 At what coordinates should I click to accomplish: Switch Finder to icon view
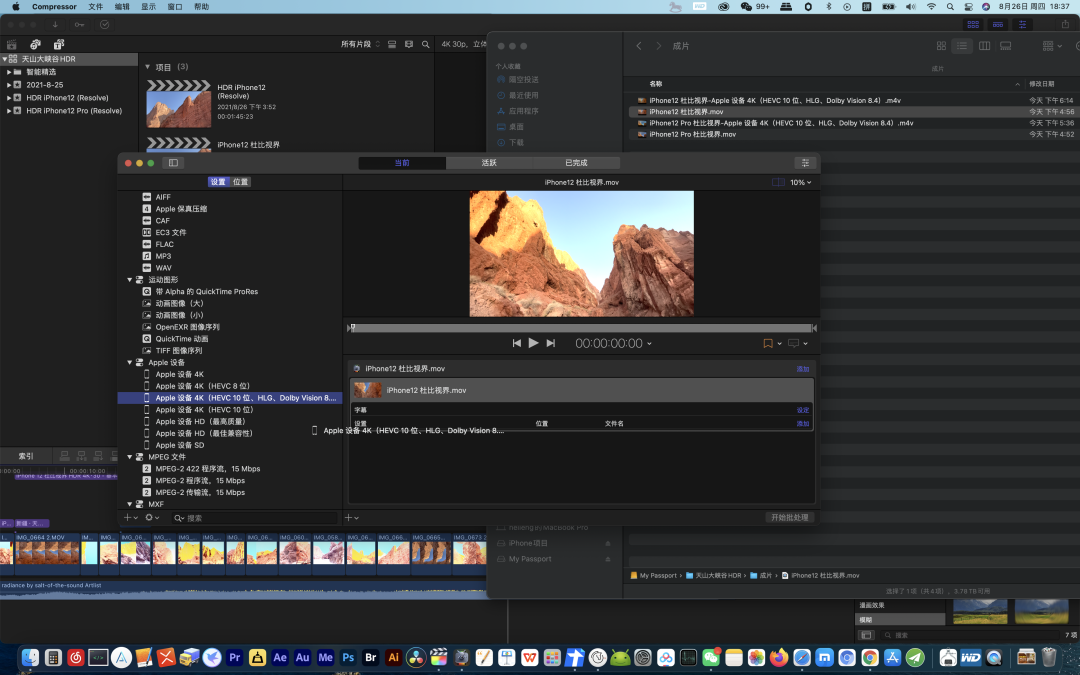941,45
